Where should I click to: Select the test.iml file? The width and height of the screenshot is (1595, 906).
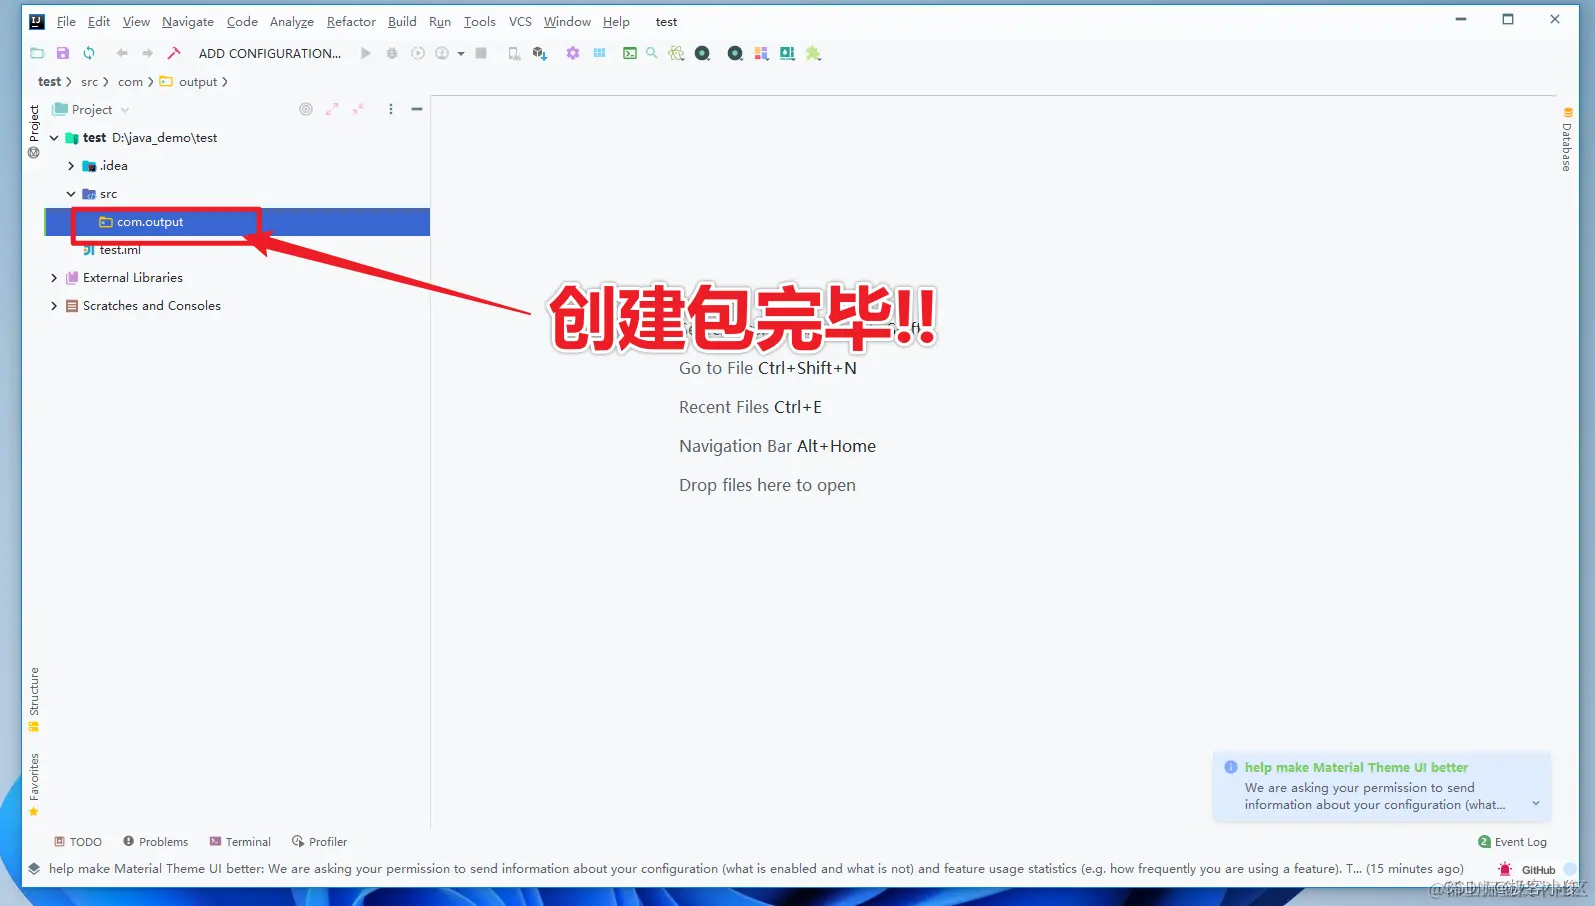[x=120, y=250]
